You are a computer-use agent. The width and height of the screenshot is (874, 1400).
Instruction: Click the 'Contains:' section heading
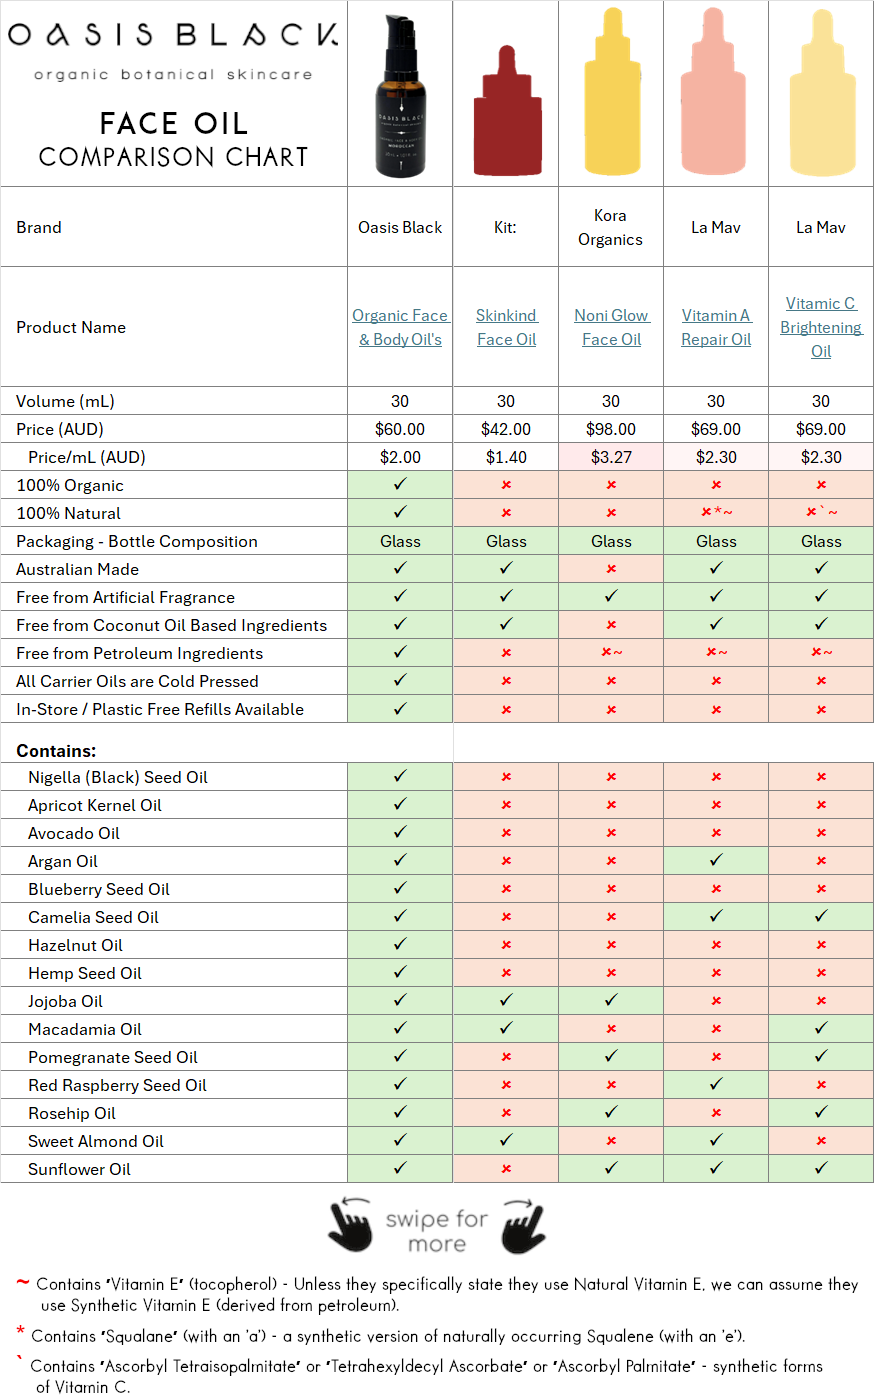(56, 750)
